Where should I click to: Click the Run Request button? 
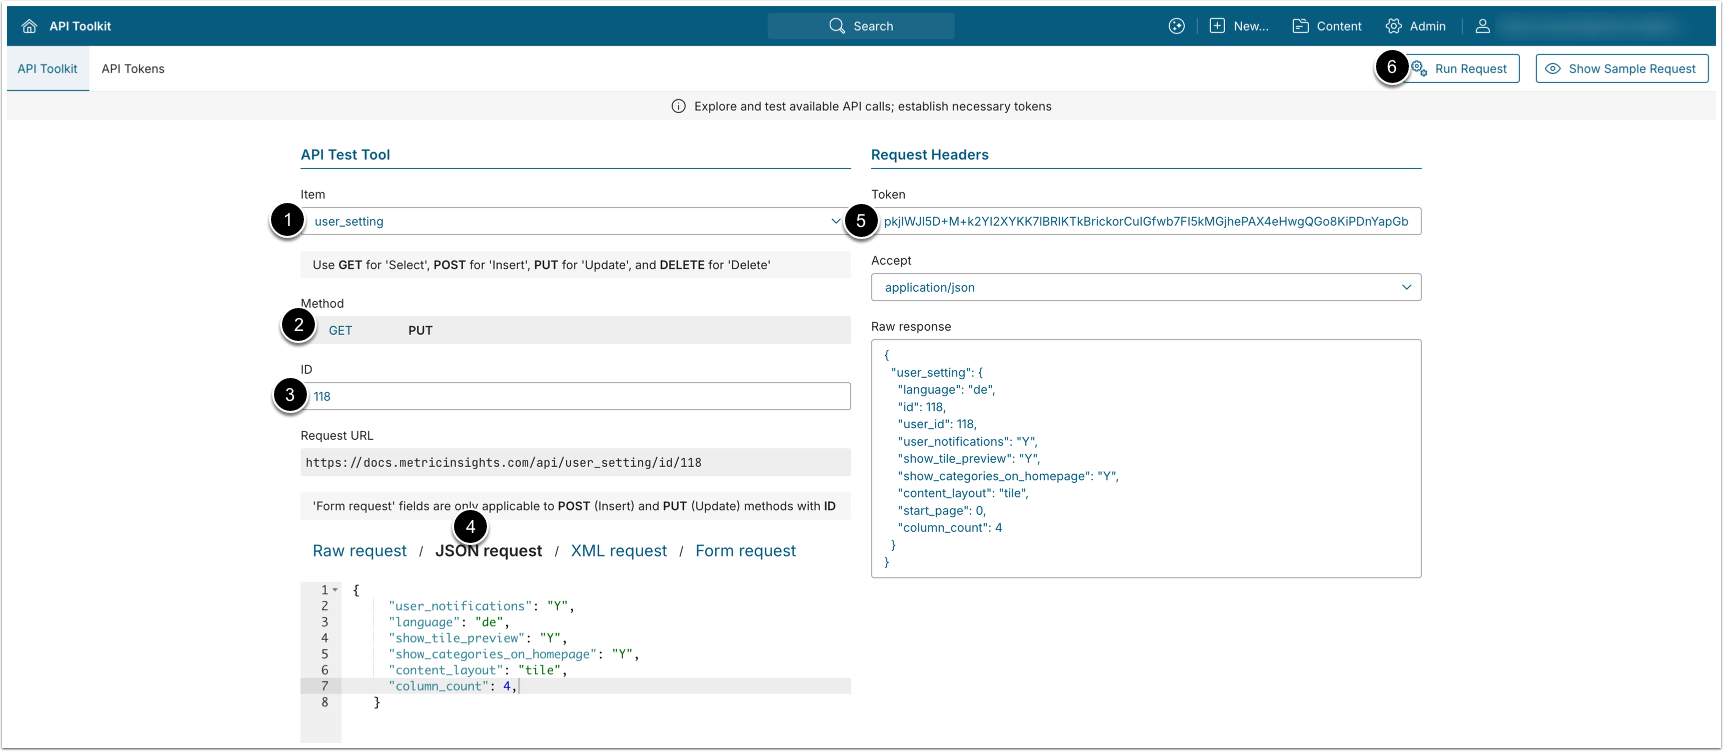[1469, 69]
